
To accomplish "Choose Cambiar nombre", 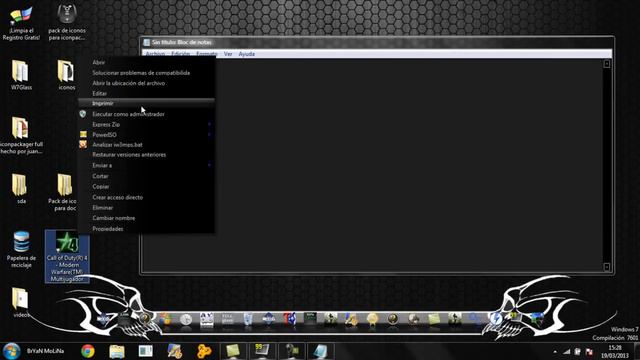I will 146,218.
